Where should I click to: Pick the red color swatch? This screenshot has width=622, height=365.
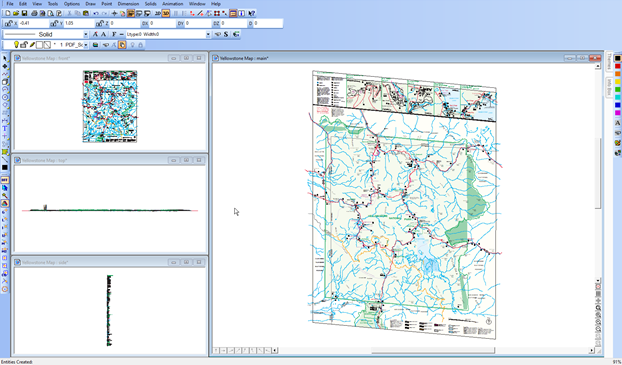(x=618, y=66)
